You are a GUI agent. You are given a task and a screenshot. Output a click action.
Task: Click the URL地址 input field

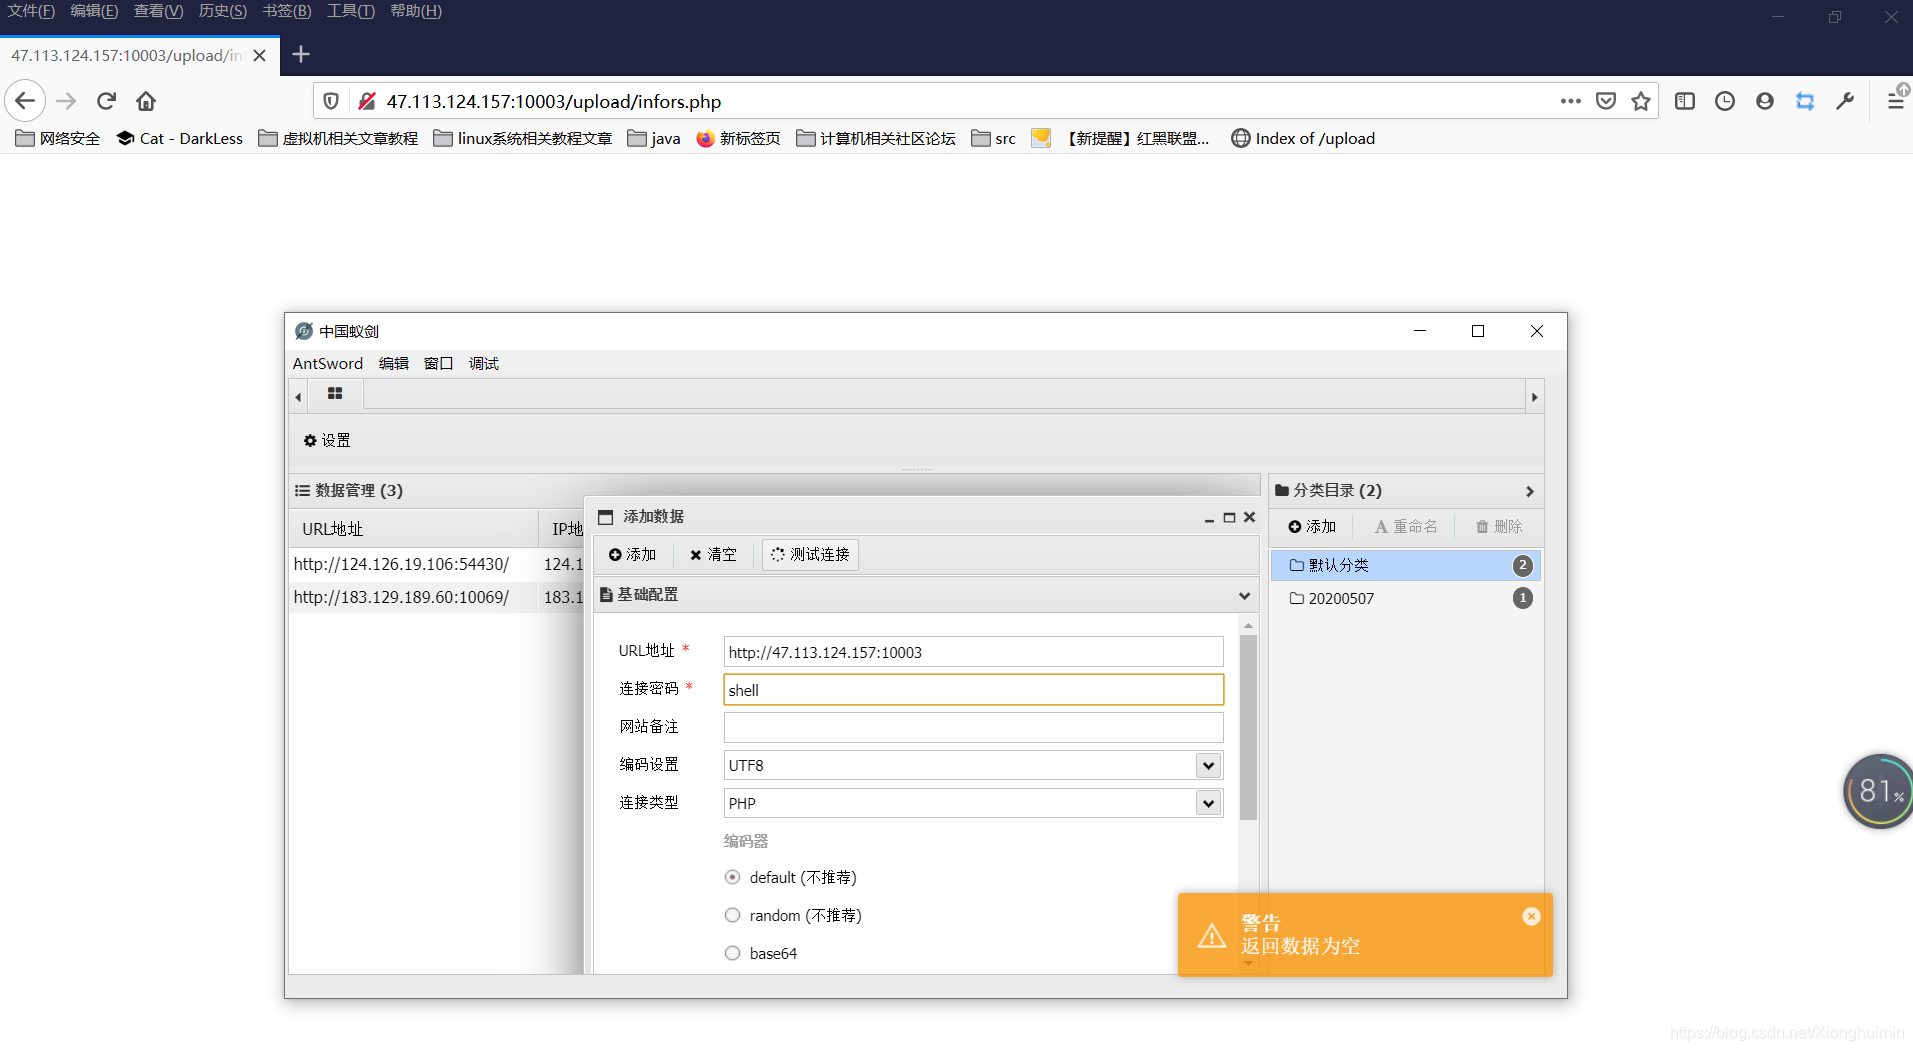pyautogui.click(x=973, y=652)
